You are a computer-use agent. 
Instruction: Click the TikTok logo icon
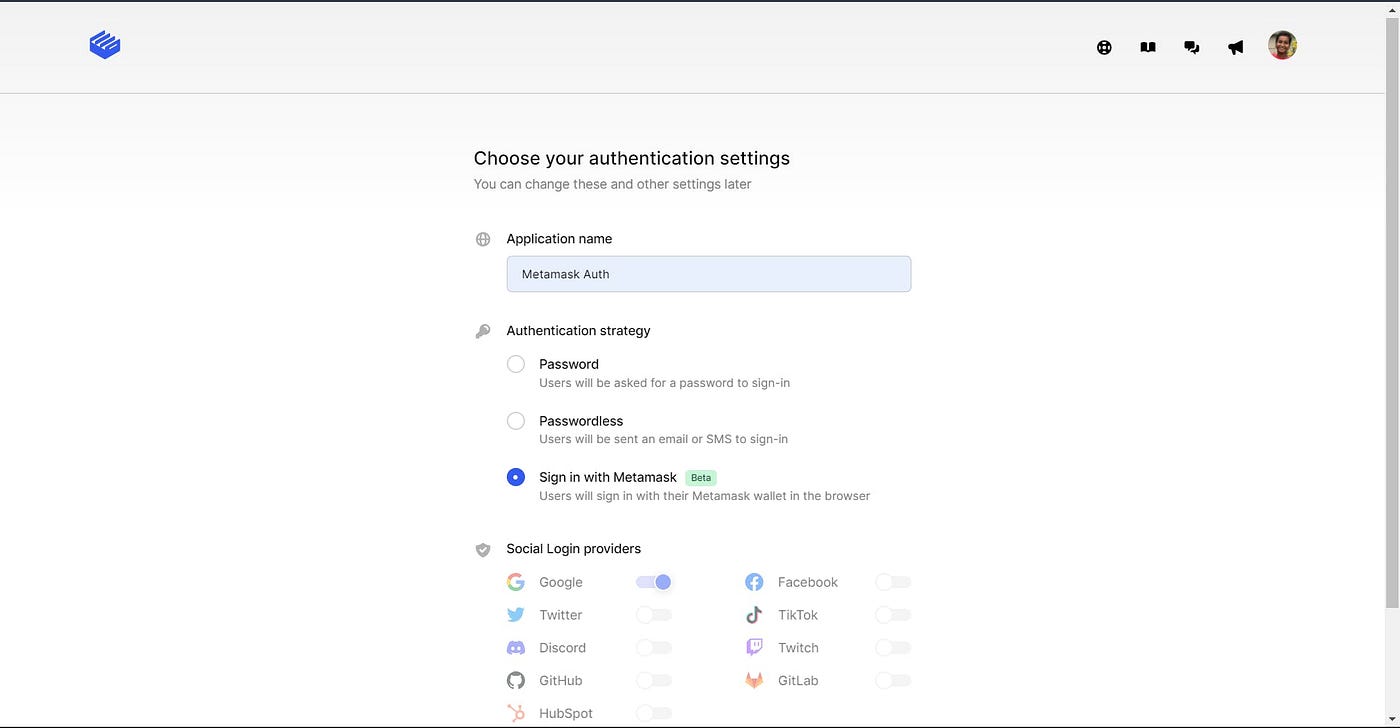(x=754, y=615)
